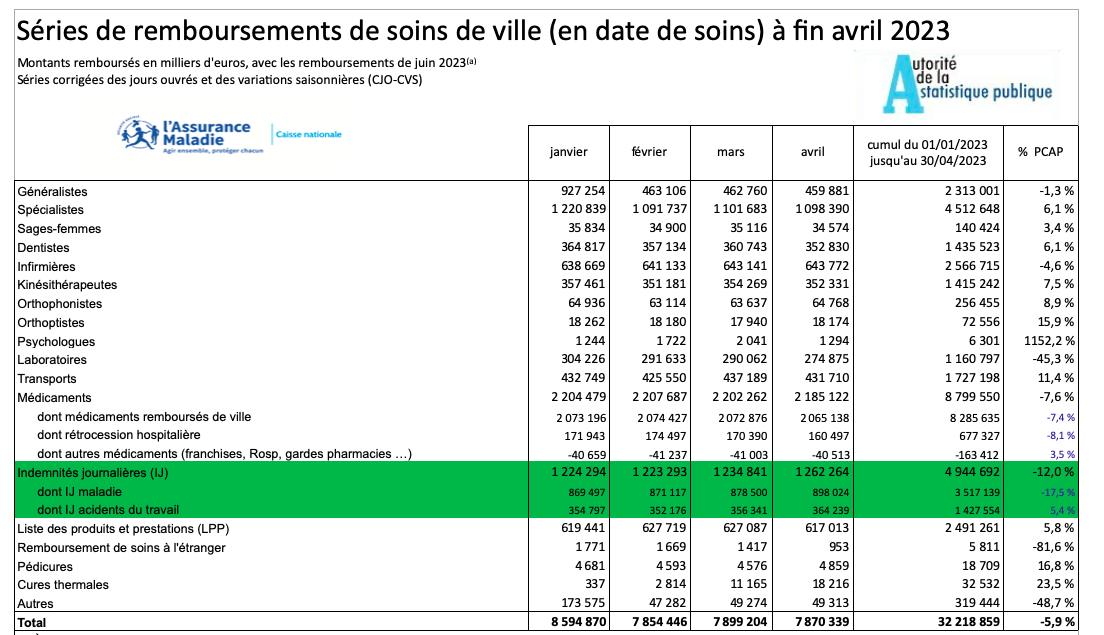Image resolution: width=1104 pixels, height=635 pixels.
Task: Click the 'Orthophonistes' row label
Action: click(59, 304)
